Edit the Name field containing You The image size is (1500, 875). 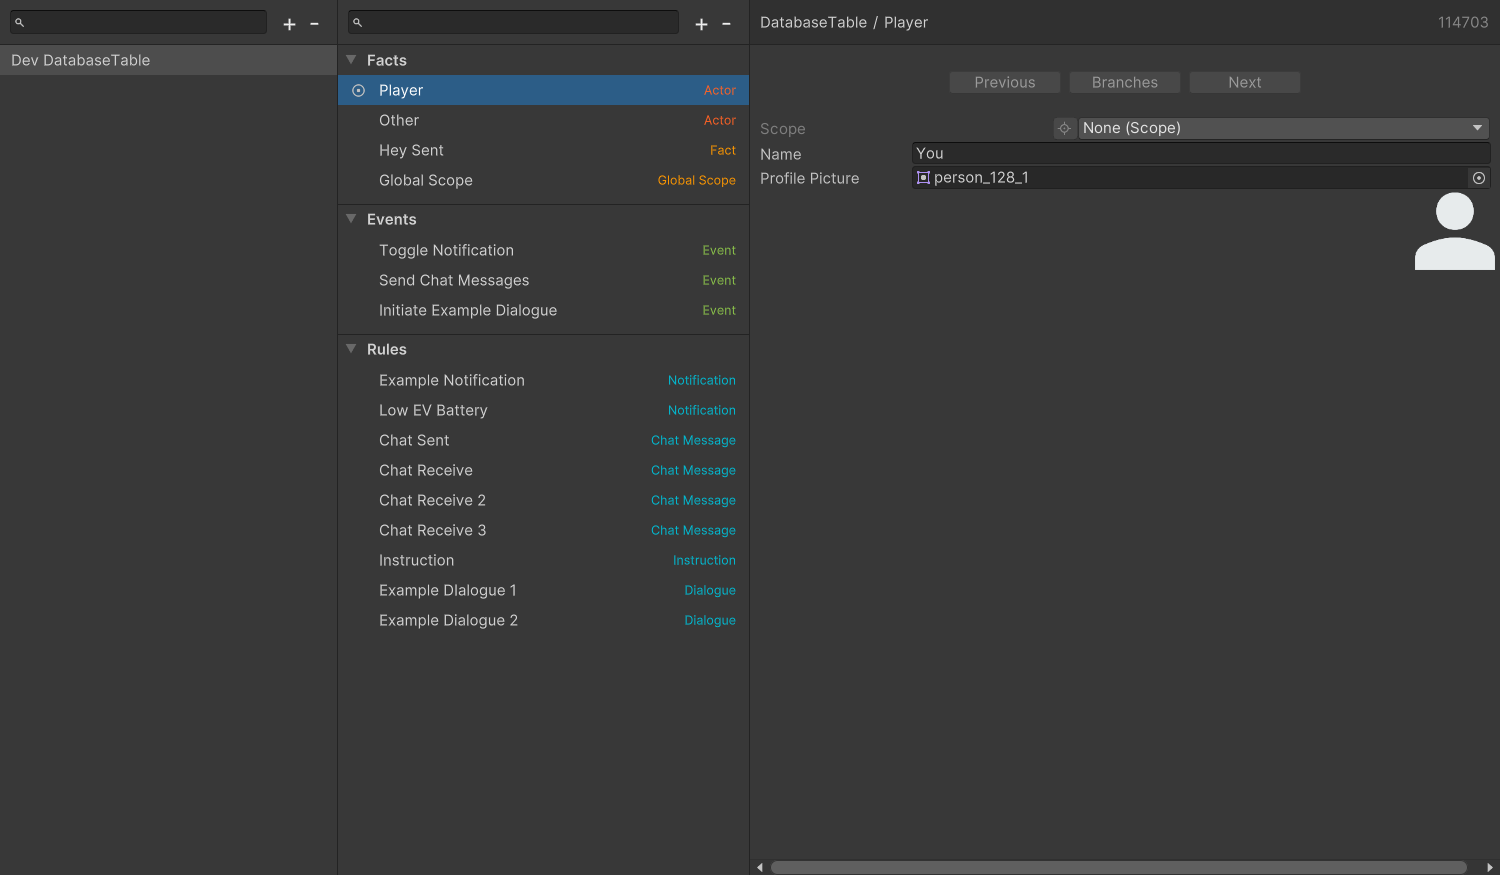tap(1201, 153)
